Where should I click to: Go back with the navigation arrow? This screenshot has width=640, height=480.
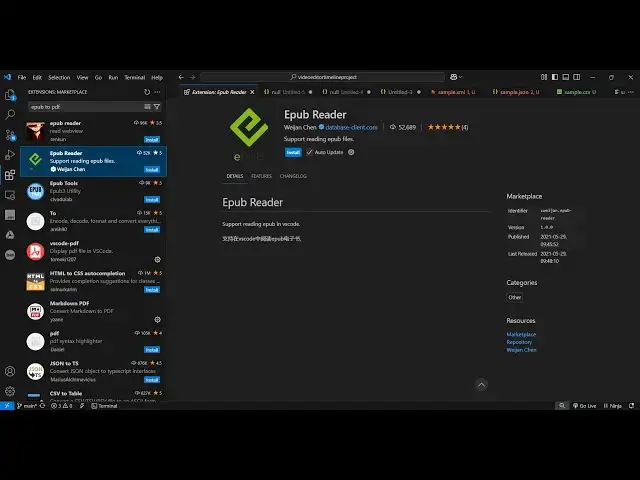pyautogui.click(x=181, y=77)
